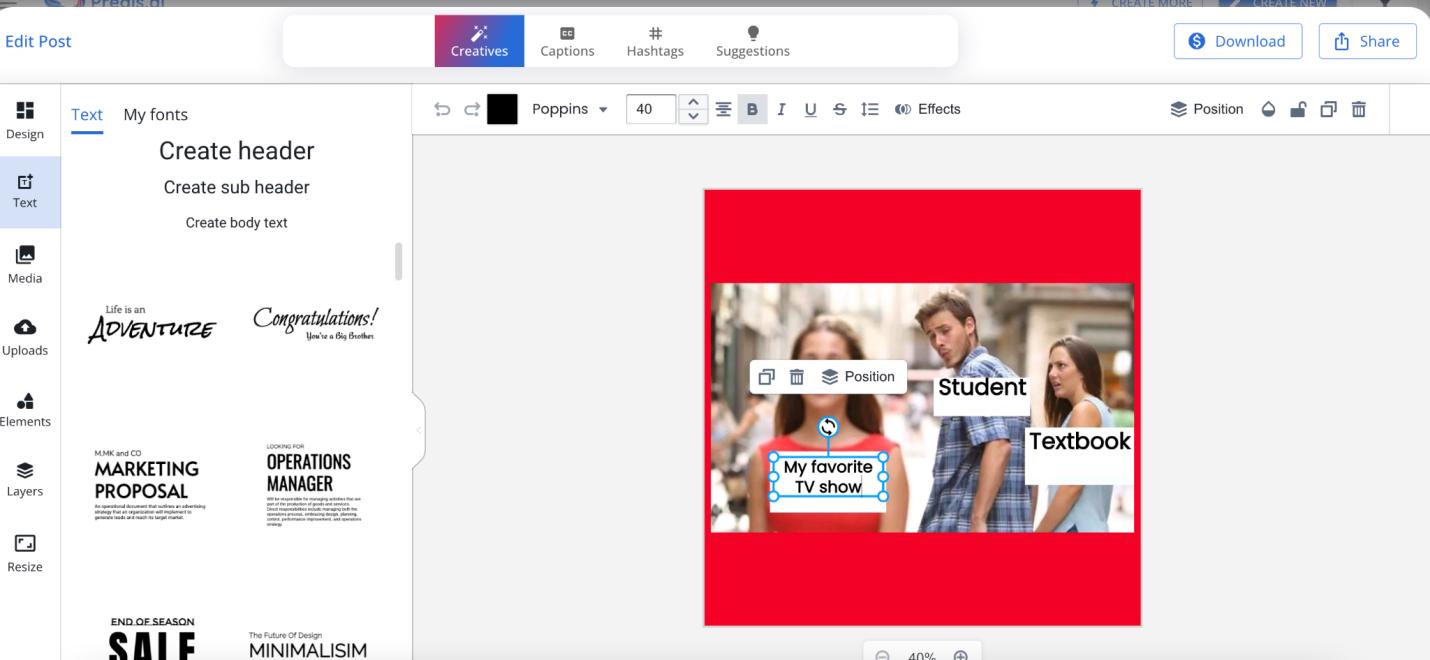Toggle underline formatting
1430x660 pixels.
click(x=811, y=109)
